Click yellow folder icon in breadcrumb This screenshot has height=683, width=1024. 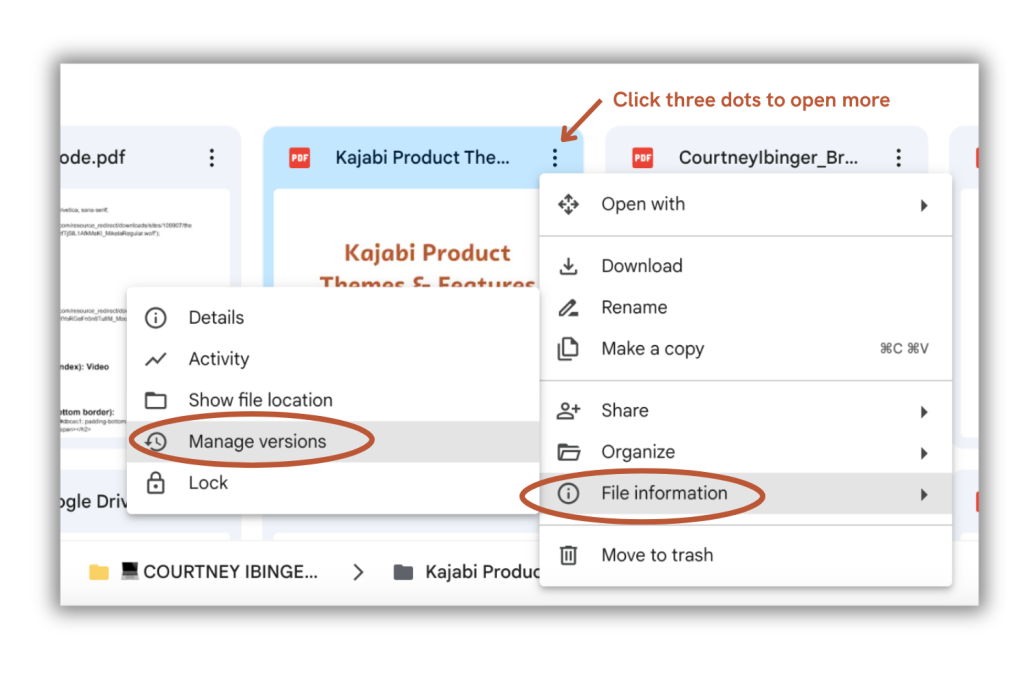point(99,573)
